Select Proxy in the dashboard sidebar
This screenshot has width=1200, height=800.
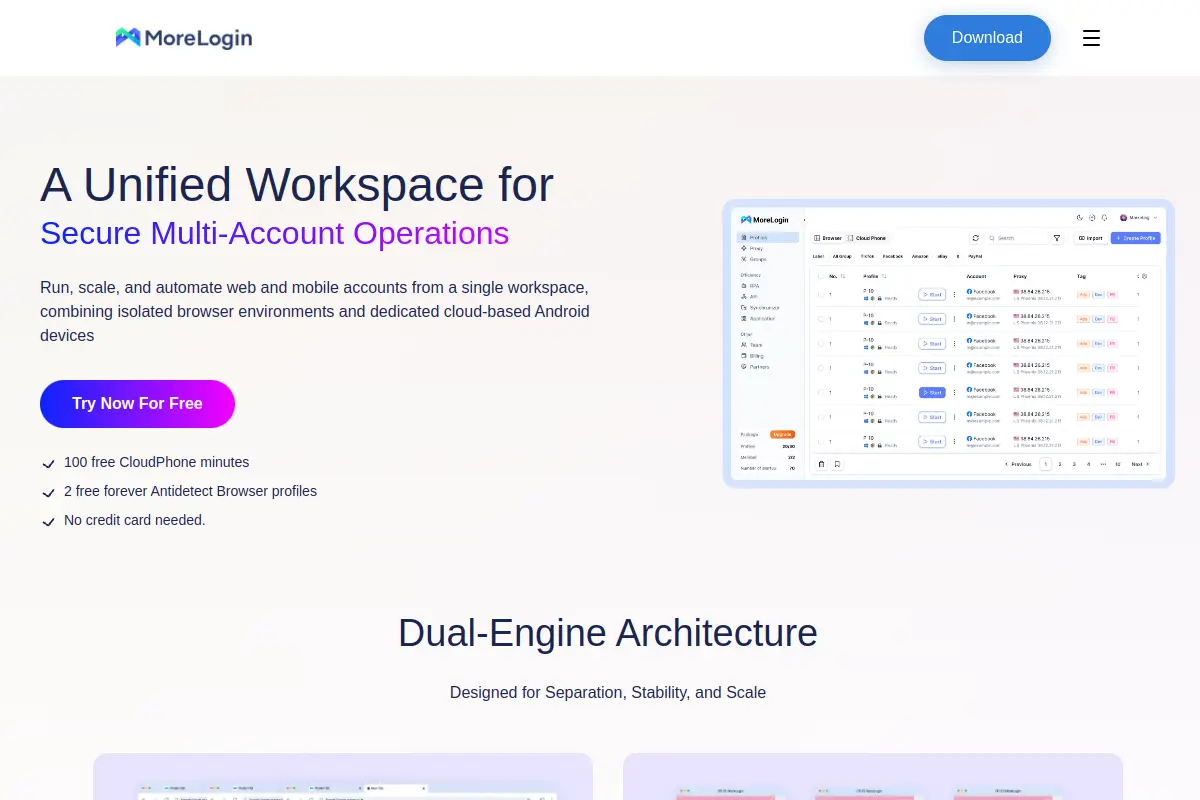click(756, 249)
